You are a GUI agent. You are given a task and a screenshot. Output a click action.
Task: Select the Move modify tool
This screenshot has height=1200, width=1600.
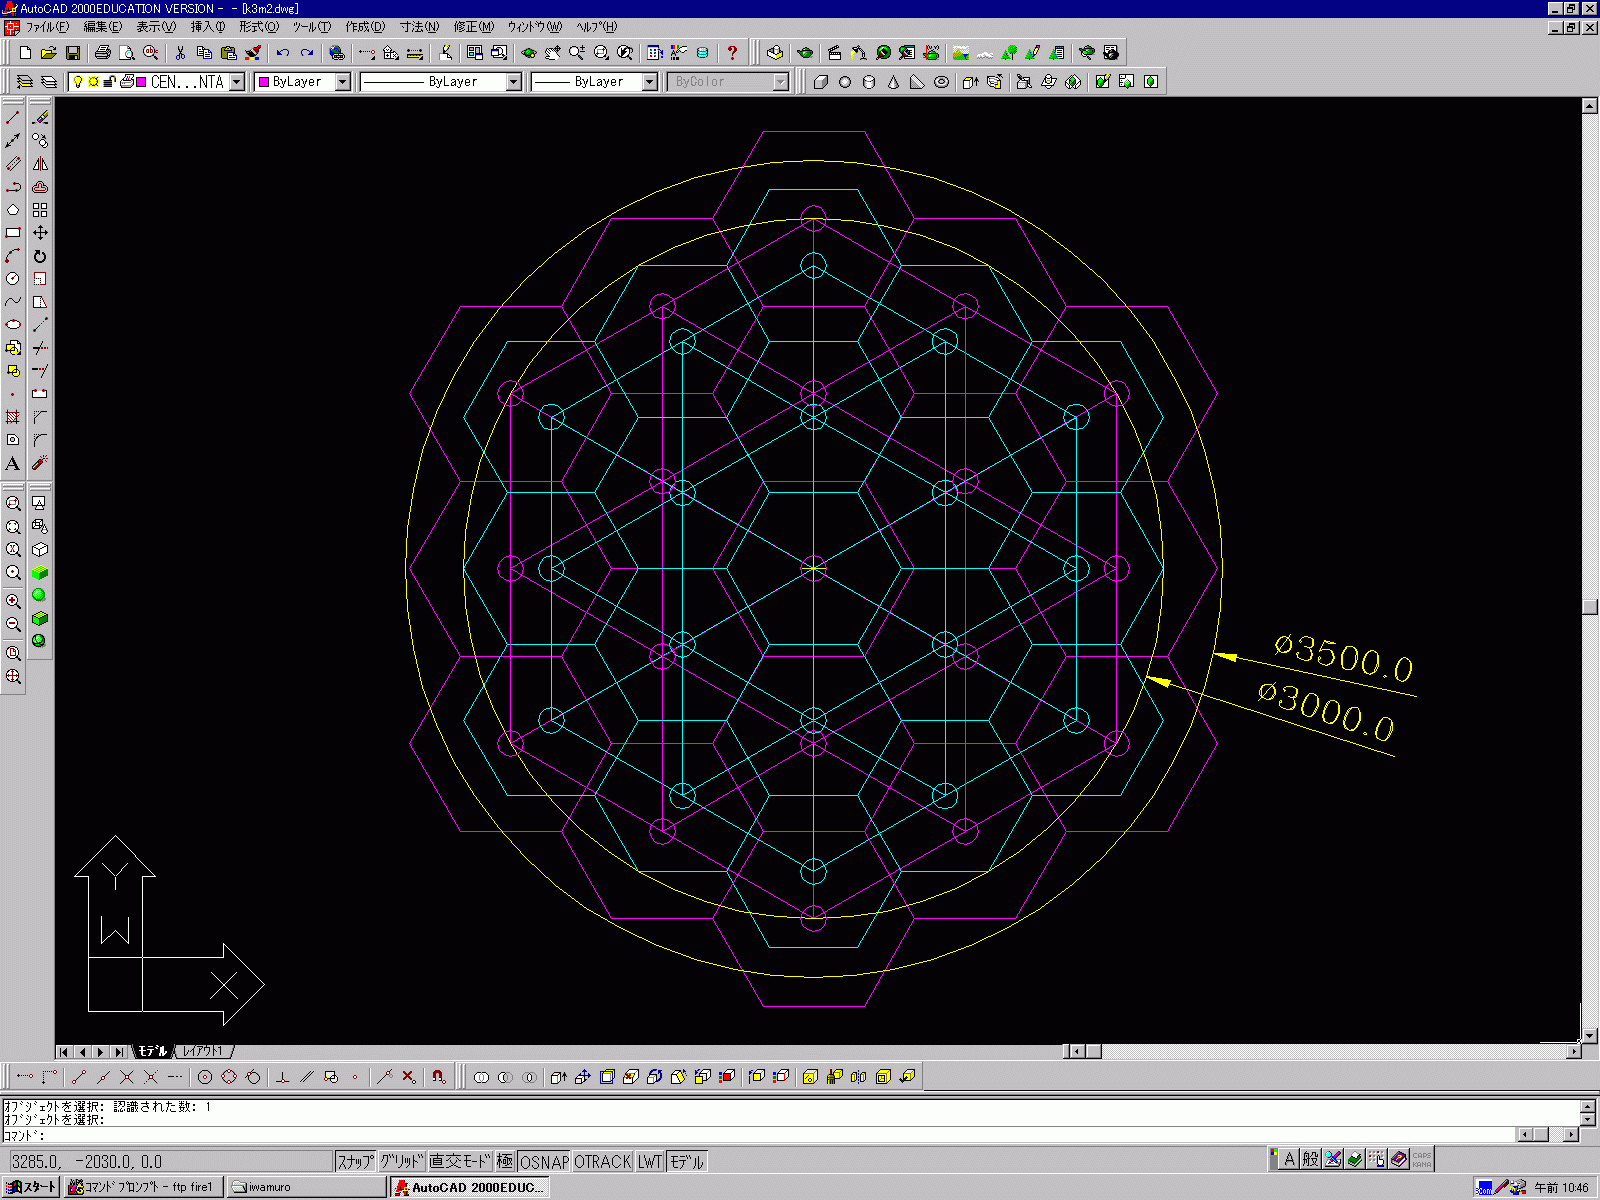(x=40, y=233)
